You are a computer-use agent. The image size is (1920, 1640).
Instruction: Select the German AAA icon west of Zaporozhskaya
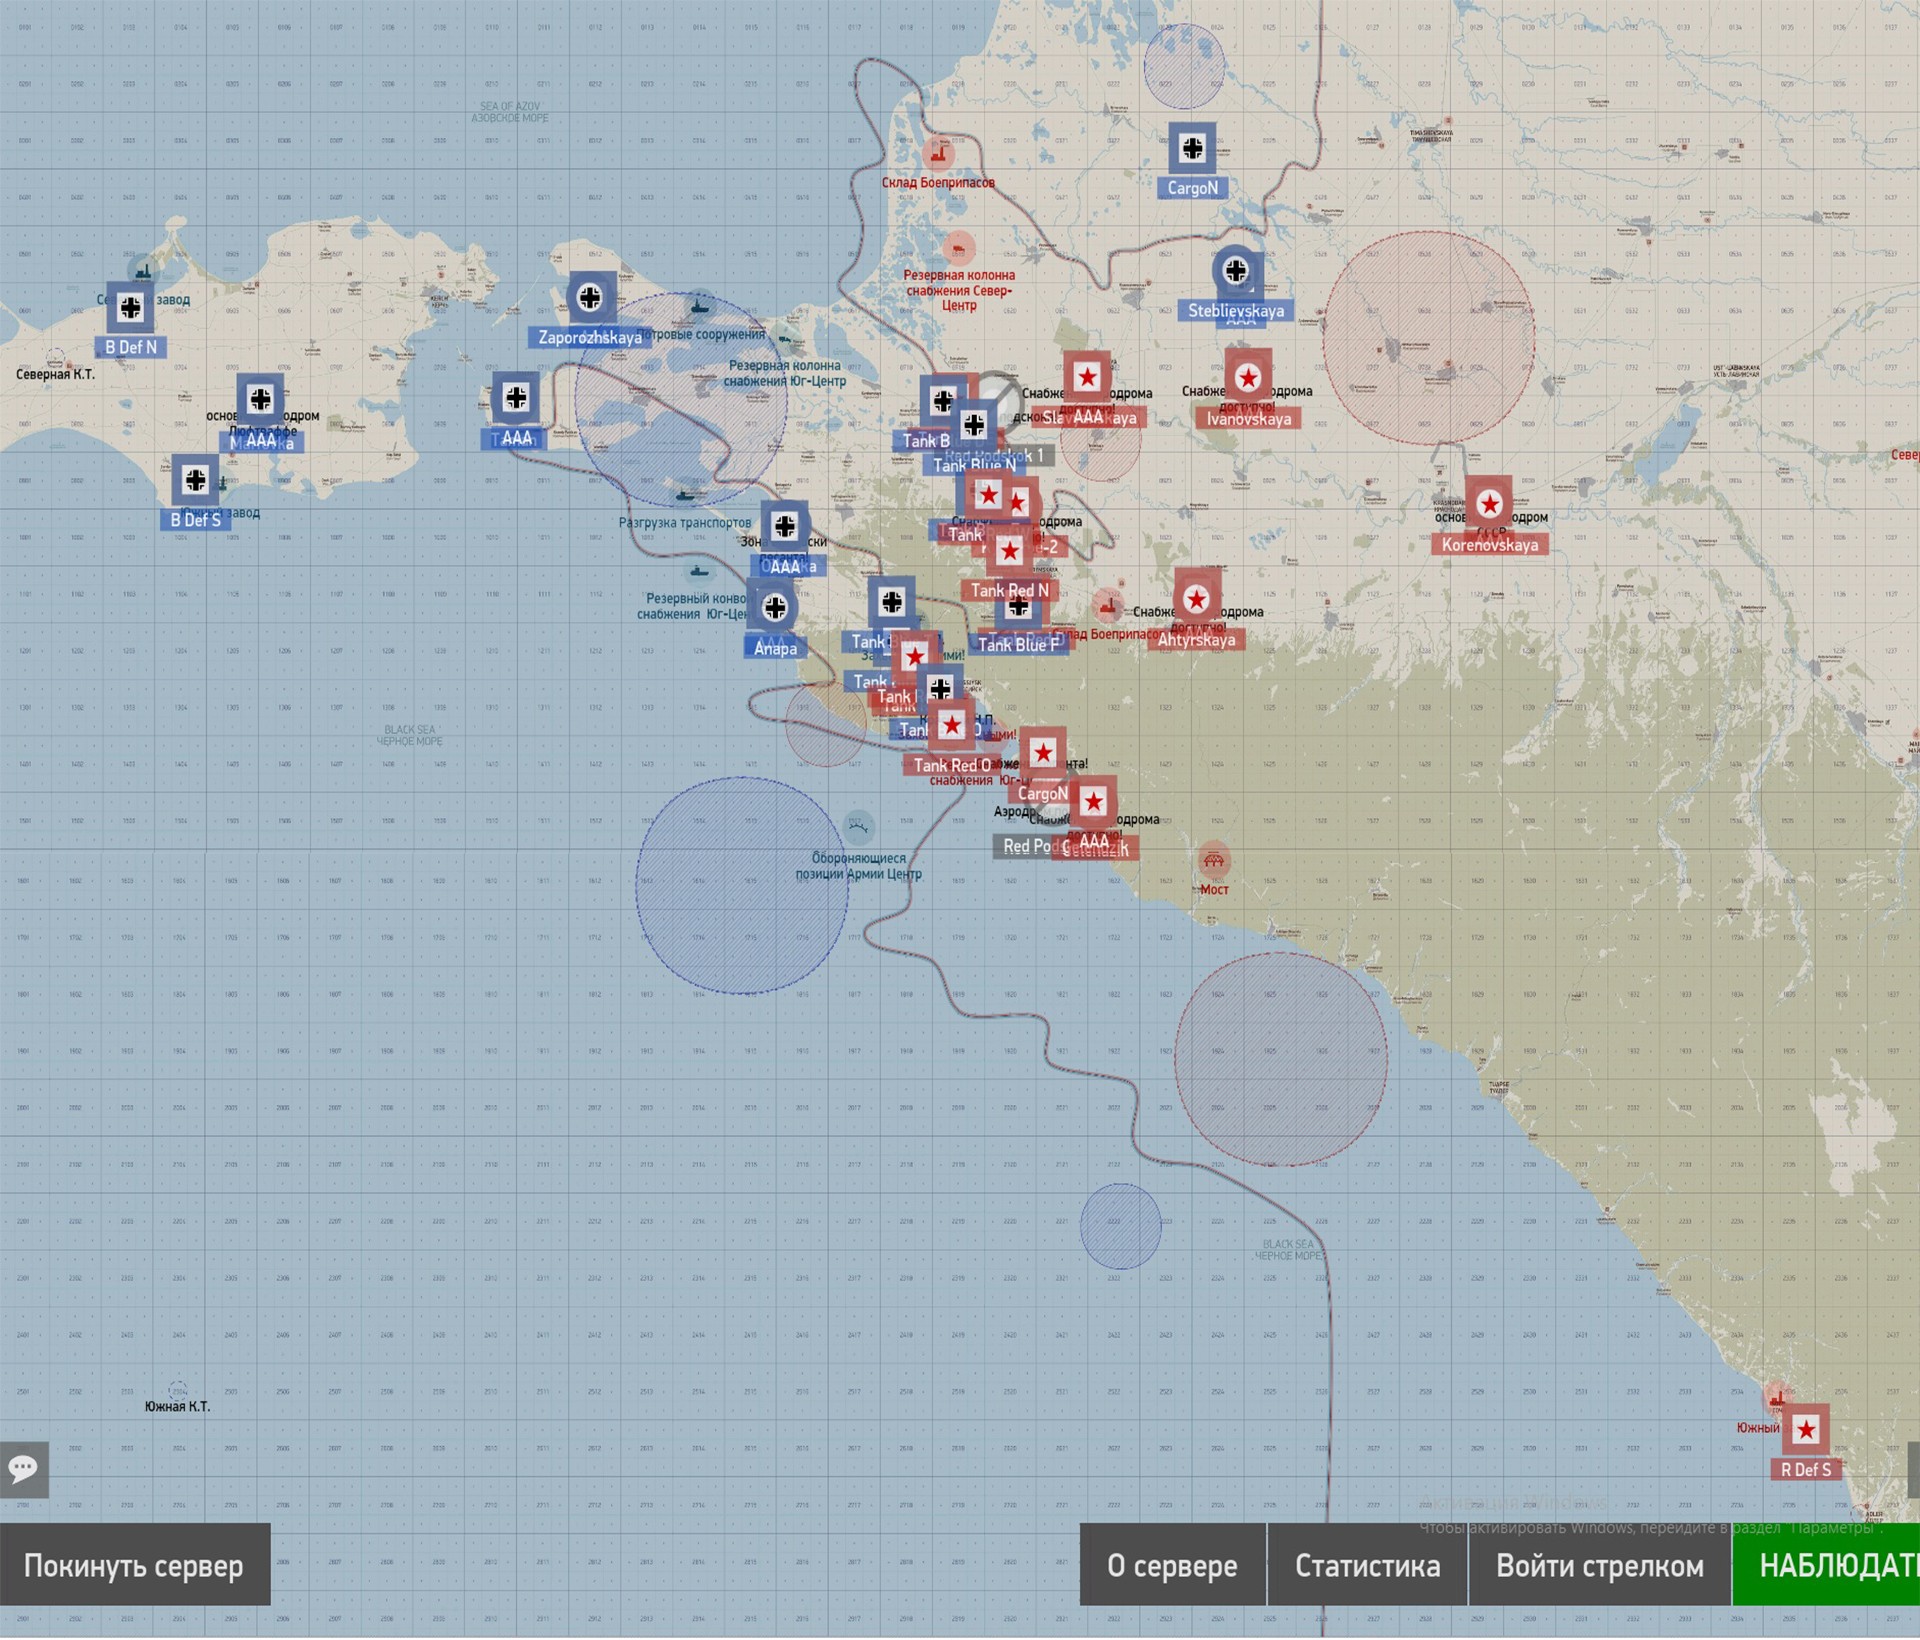point(516,398)
